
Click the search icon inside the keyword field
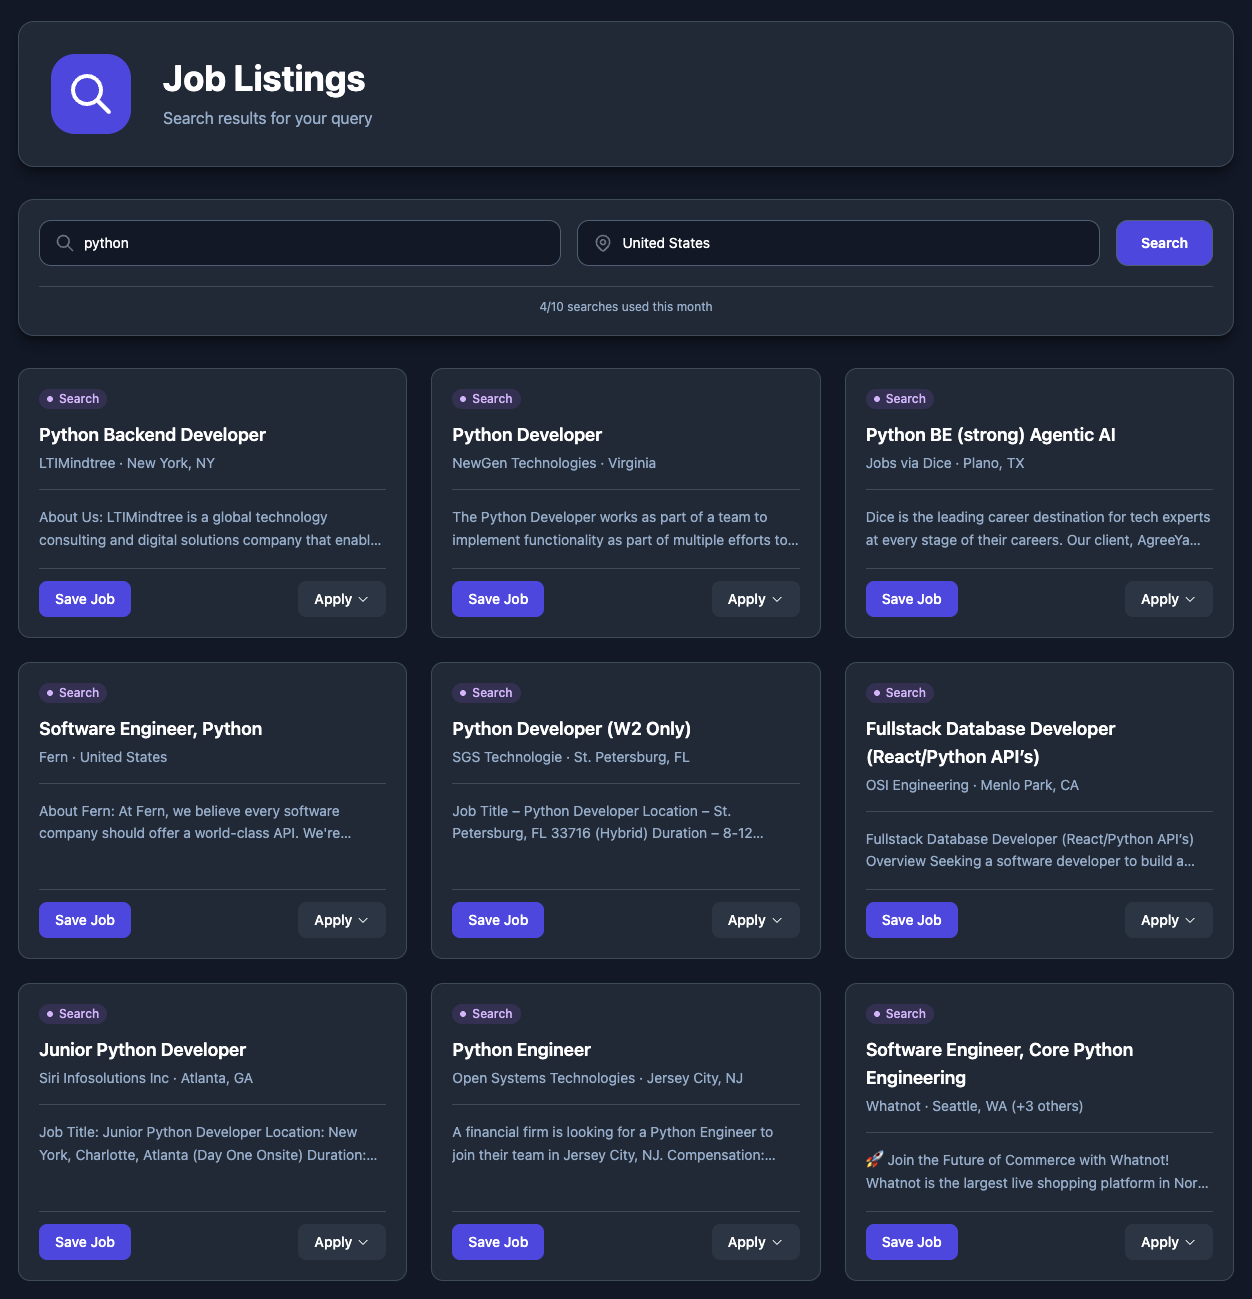pyautogui.click(x=64, y=243)
